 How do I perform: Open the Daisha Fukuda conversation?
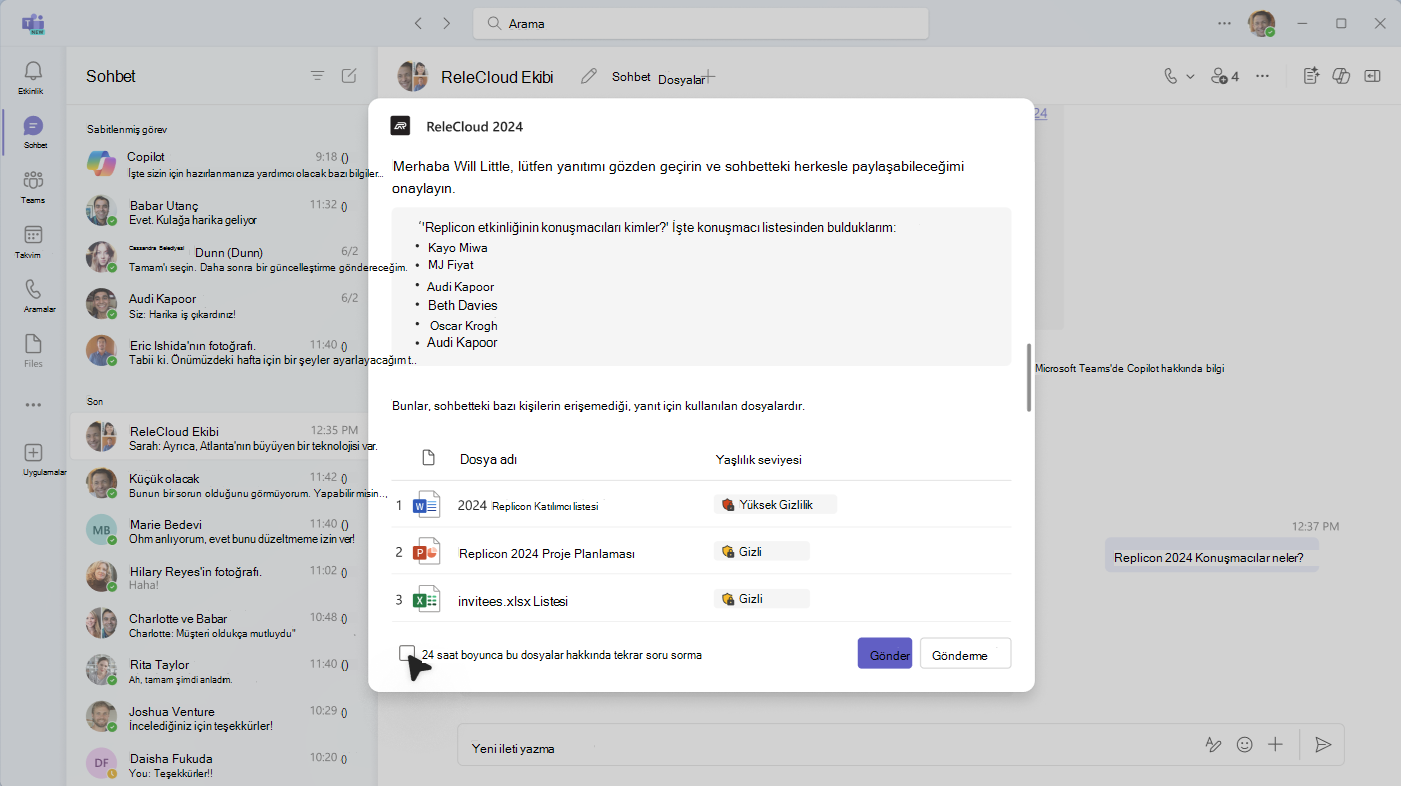pyautogui.click(x=222, y=764)
